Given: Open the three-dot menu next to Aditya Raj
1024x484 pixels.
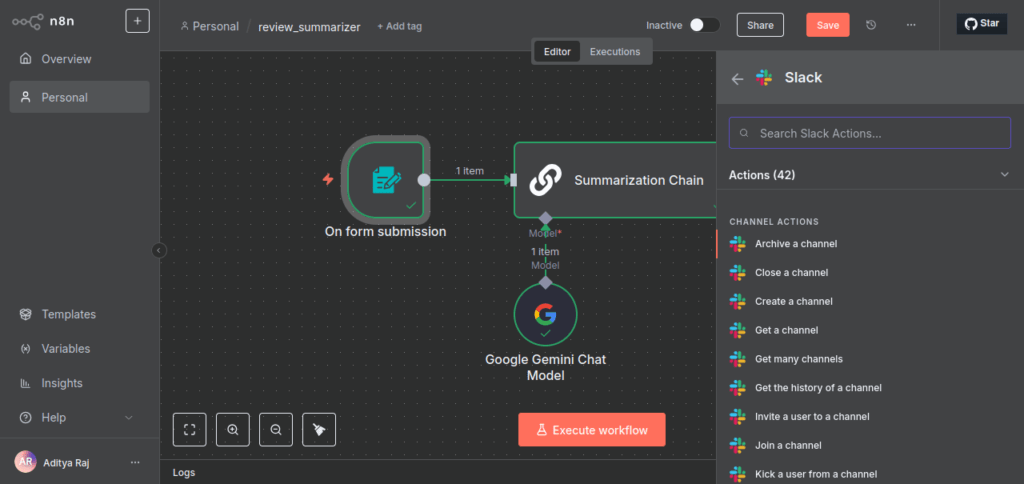Looking at the screenshot, I should coord(135,462).
